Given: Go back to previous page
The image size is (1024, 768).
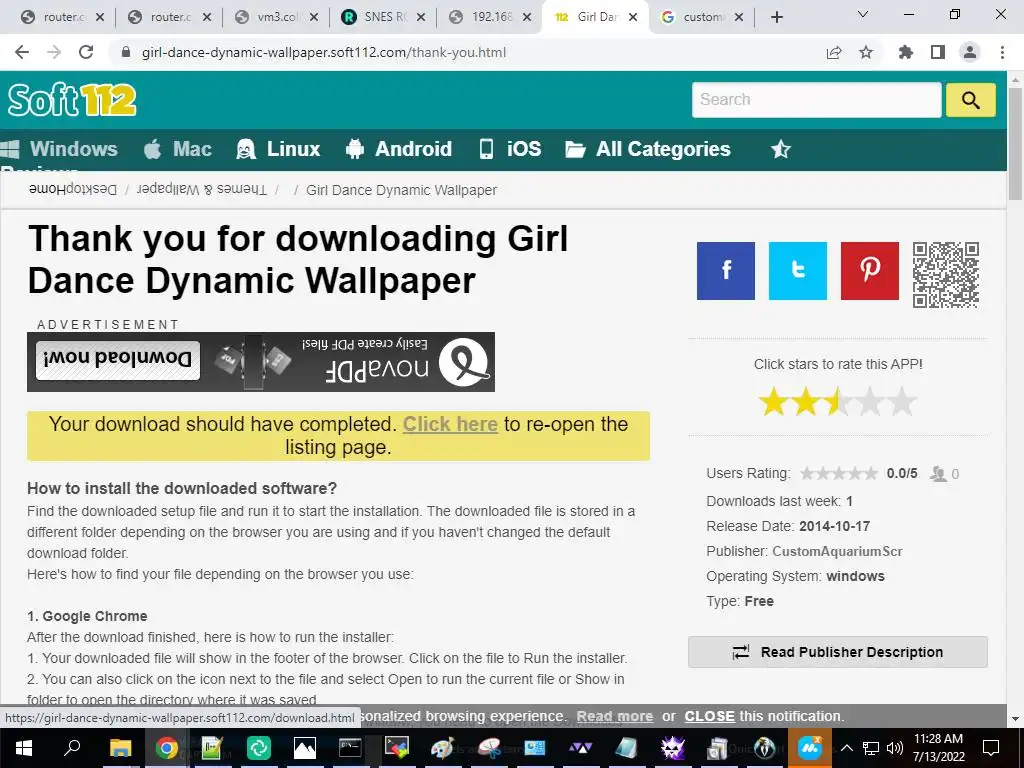Looking at the screenshot, I should pos(22,52).
